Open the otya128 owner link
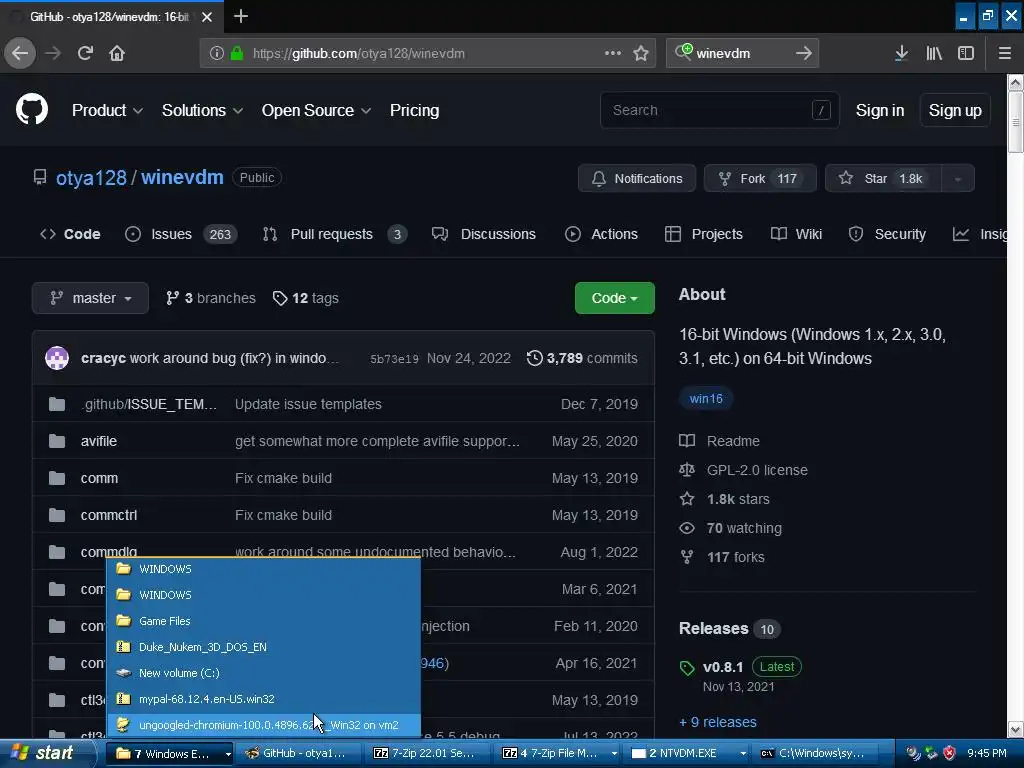 [91, 178]
